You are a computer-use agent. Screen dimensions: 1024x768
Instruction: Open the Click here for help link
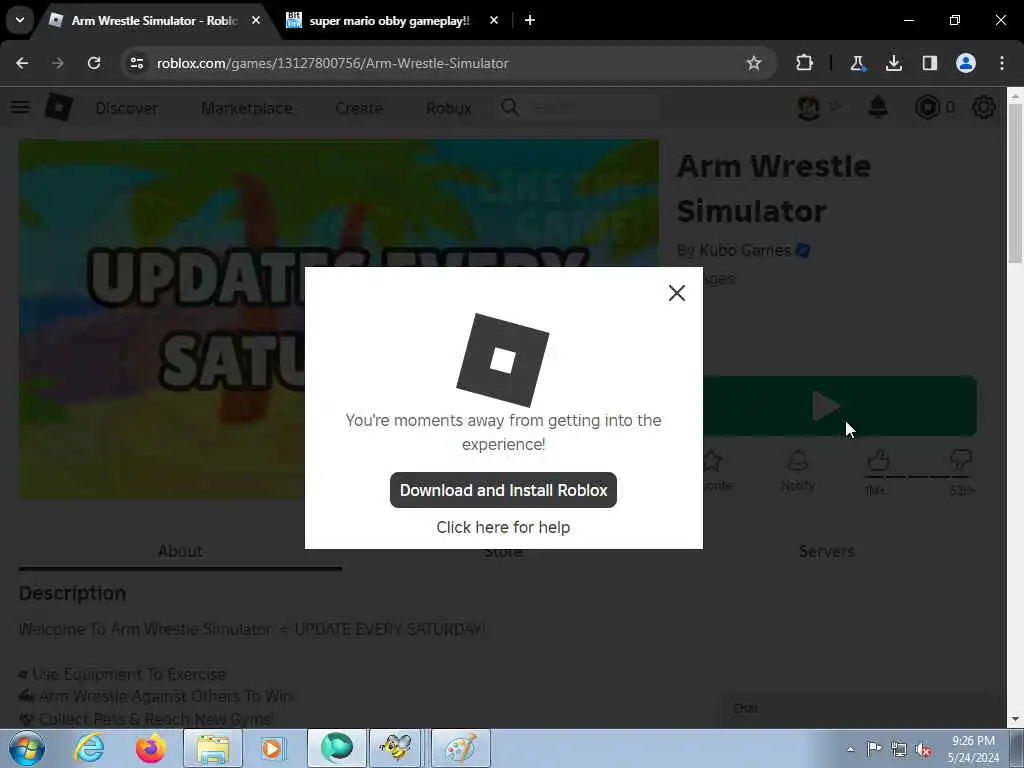tap(503, 527)
